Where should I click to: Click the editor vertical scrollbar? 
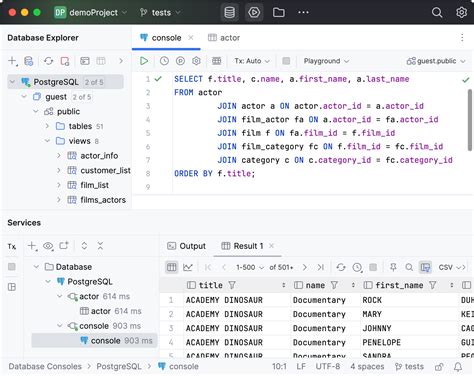point(469,120)
